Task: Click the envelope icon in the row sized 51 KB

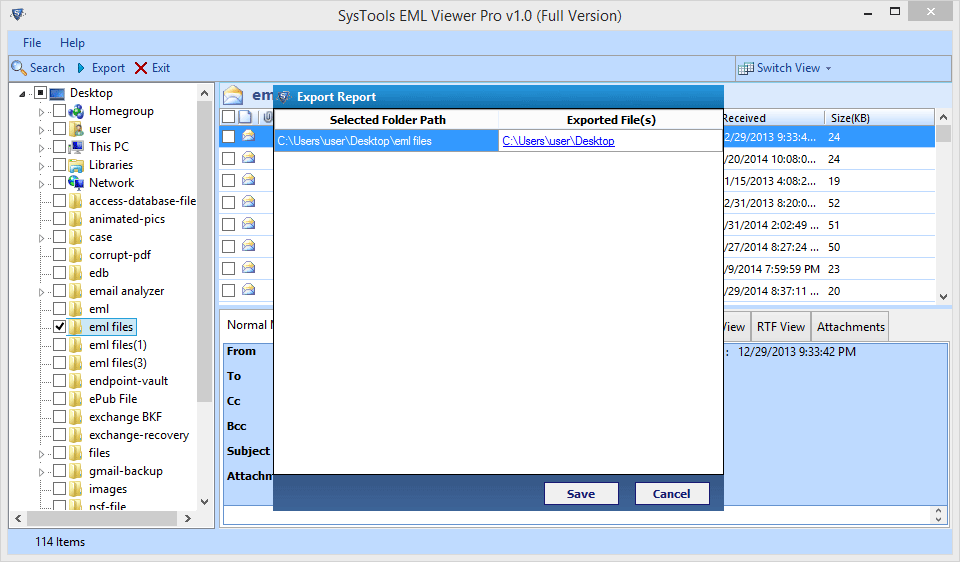Action: tap(248, 224)
